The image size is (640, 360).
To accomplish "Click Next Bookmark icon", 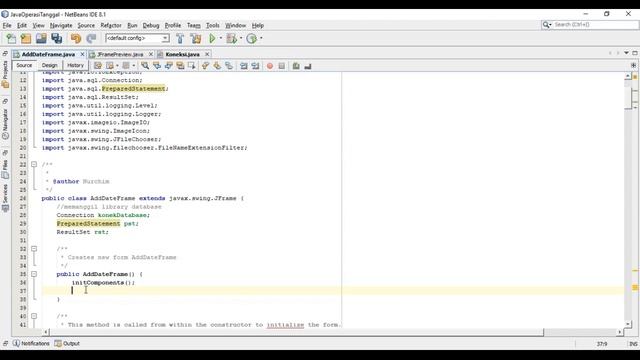I will click(x=217, y=65).
